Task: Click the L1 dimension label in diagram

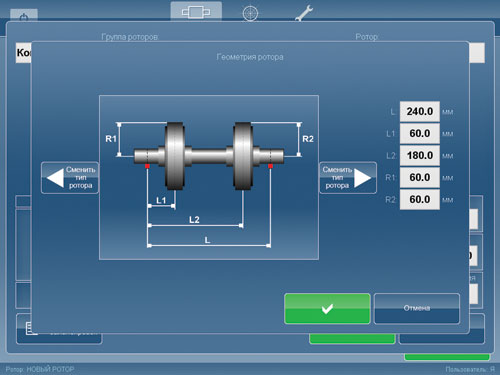Action: click(161, 200)
